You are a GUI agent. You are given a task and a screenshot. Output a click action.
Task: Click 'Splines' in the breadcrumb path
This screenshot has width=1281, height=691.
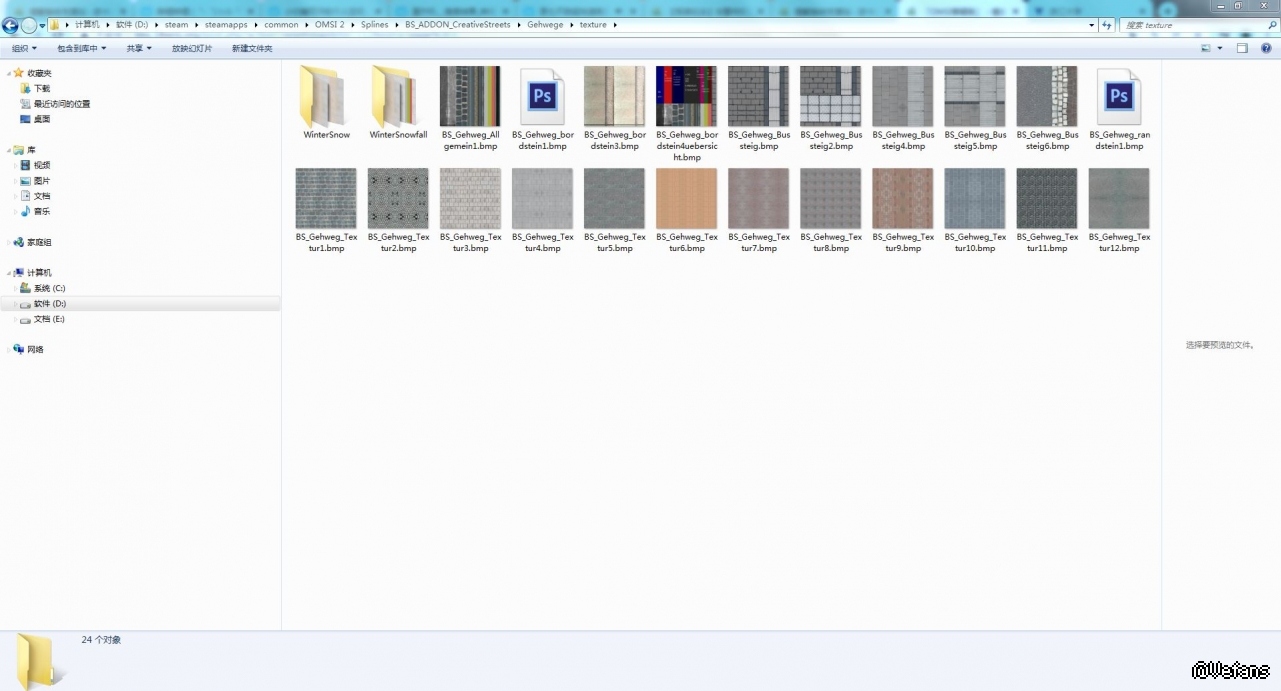374,25
